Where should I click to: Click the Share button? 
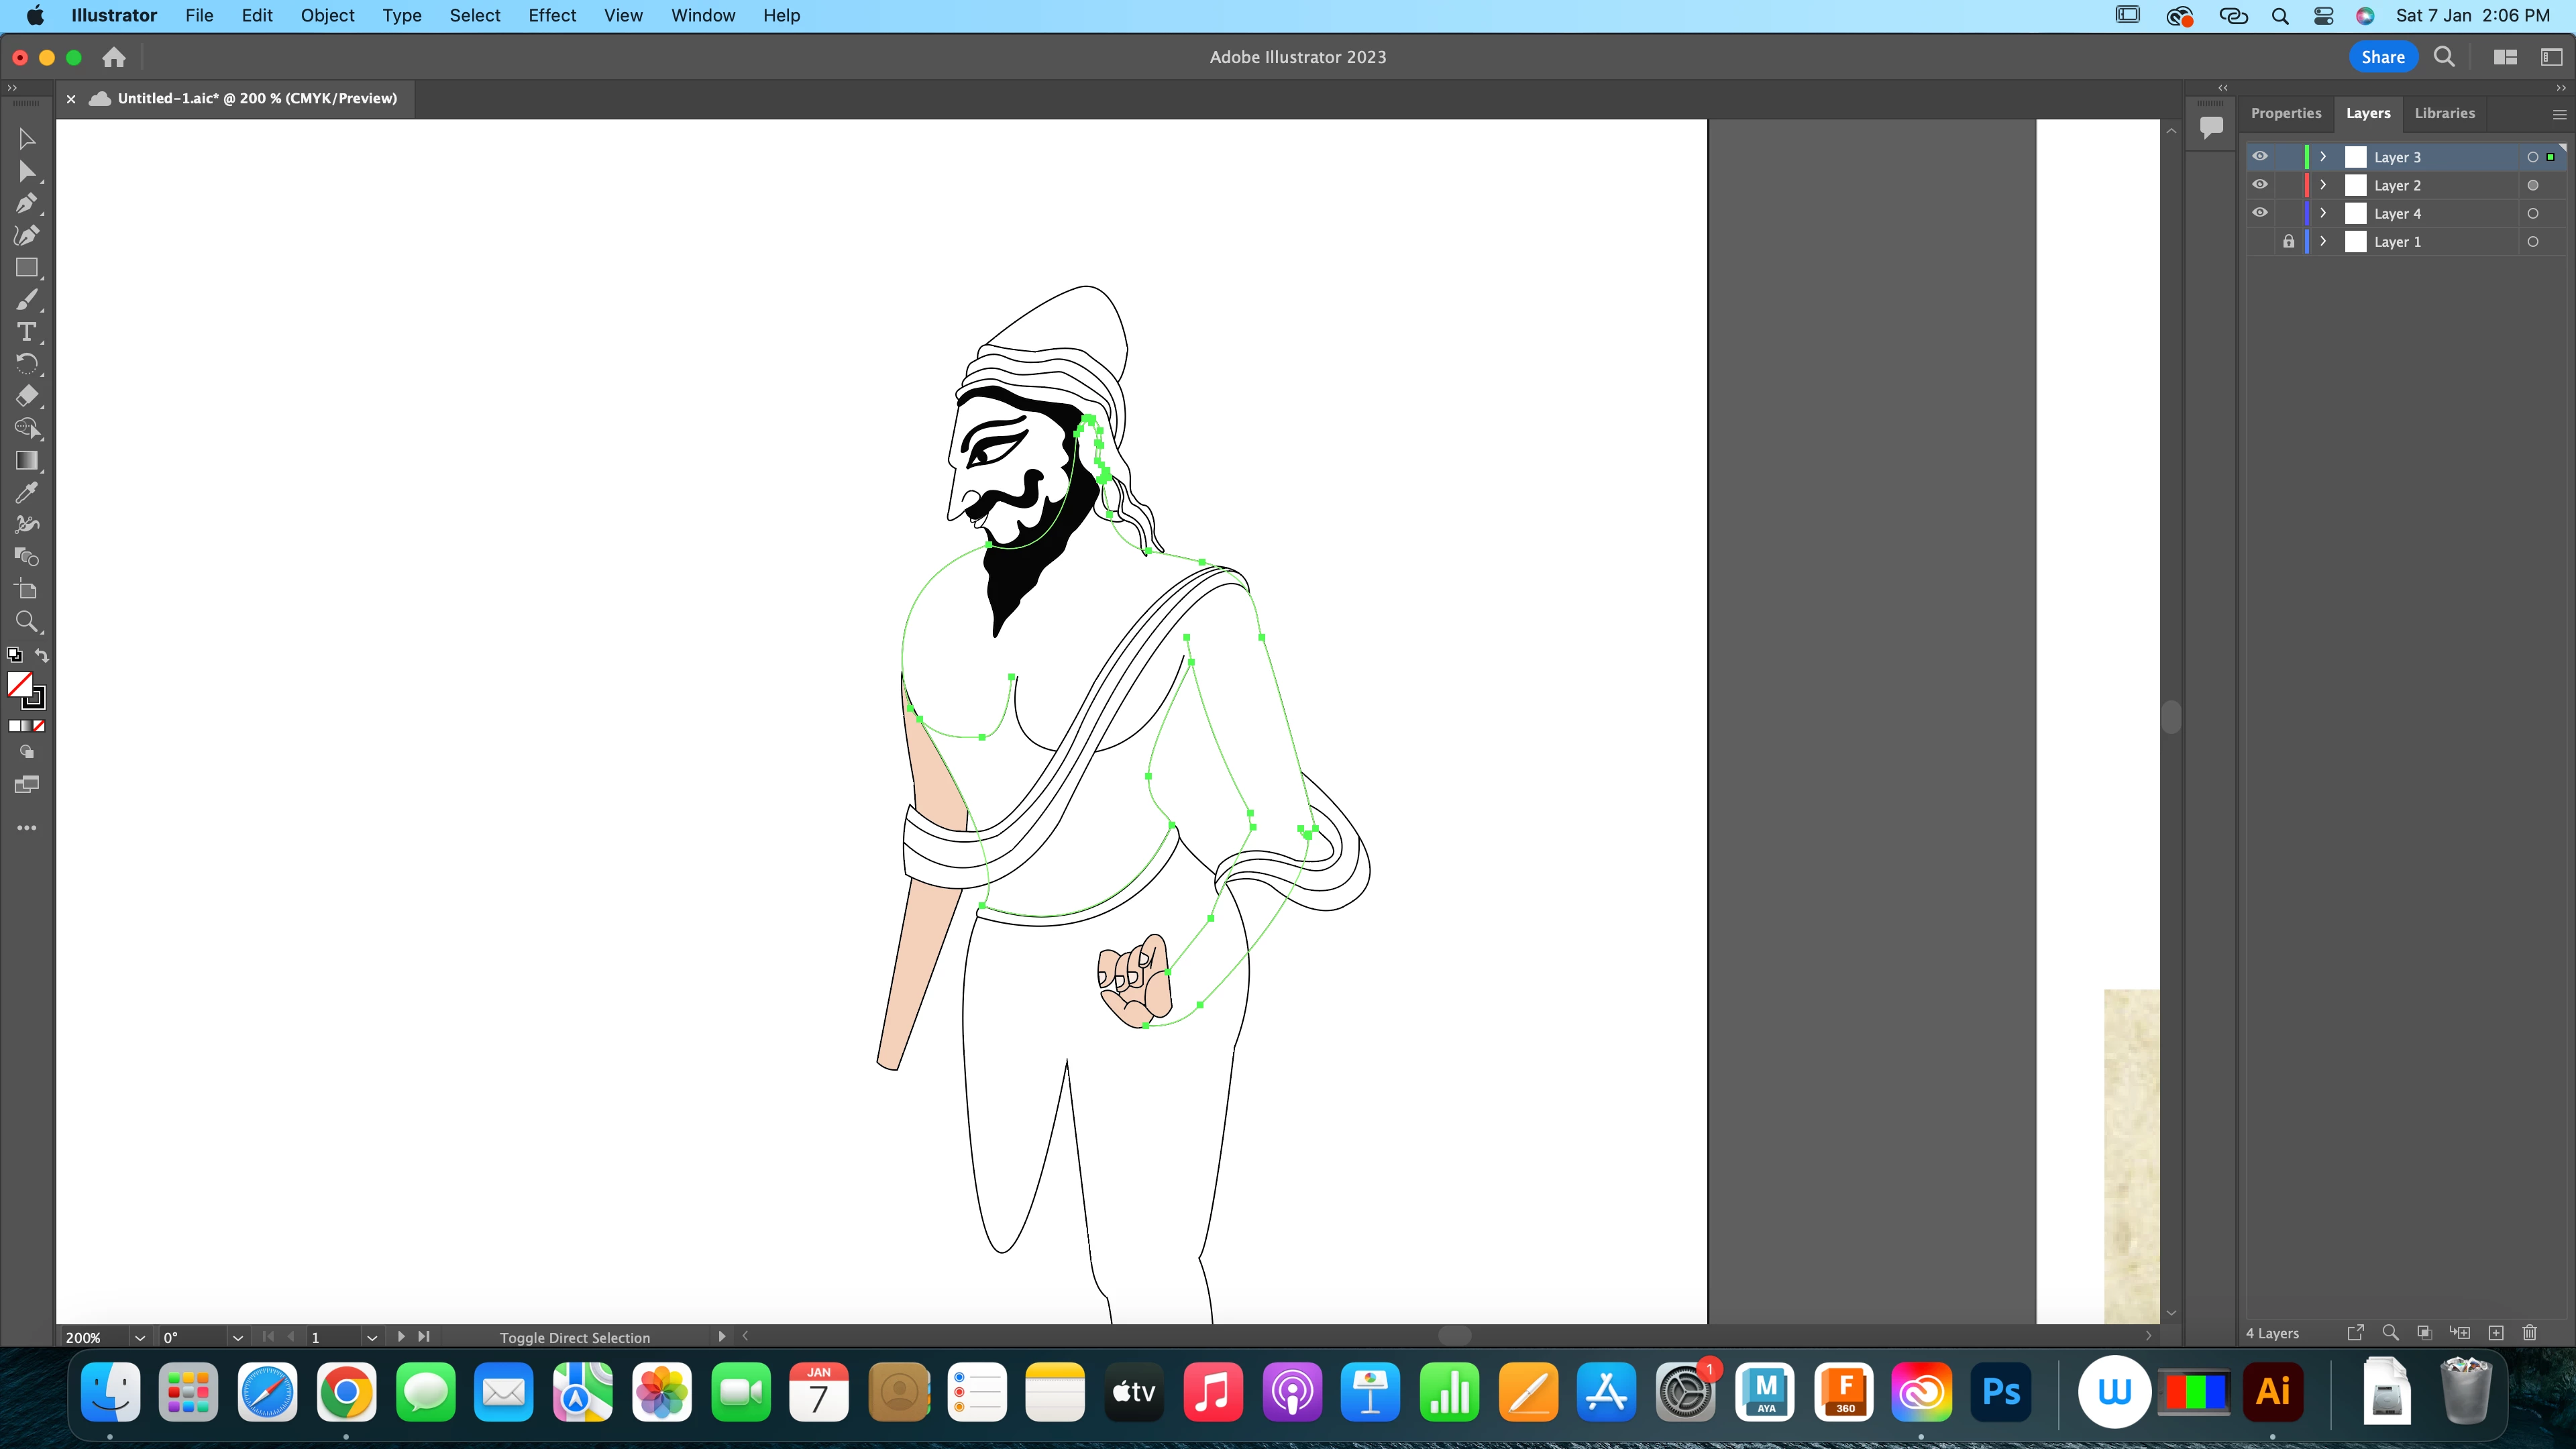tap(2383, 57)
